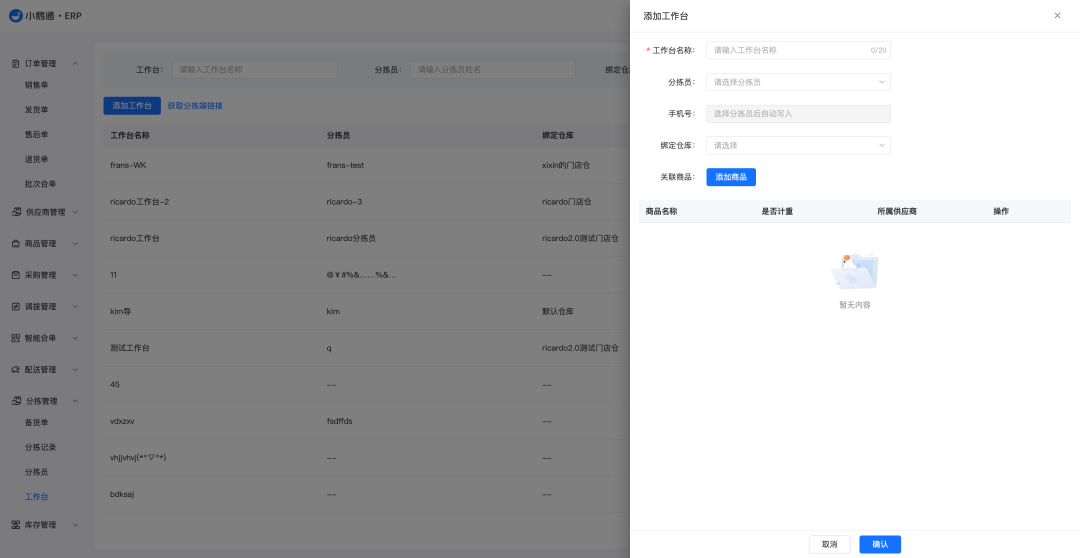
Task: Close the 添加工作台 drawer with X
Action: 1057,16
